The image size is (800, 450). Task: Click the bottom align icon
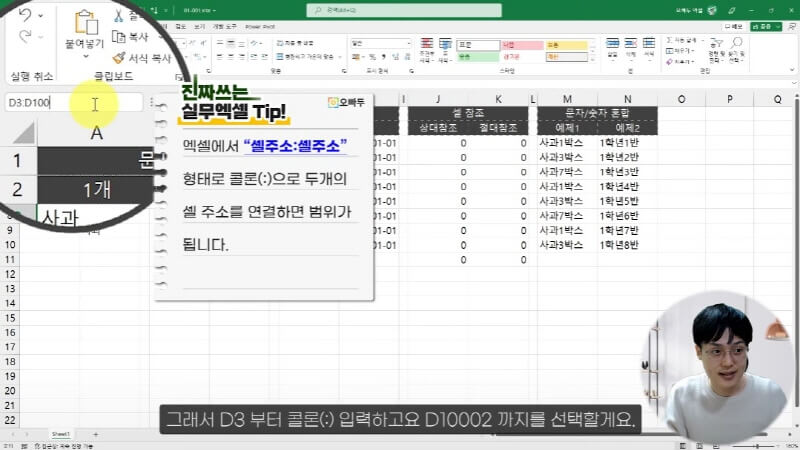click(x=242, y=43)
